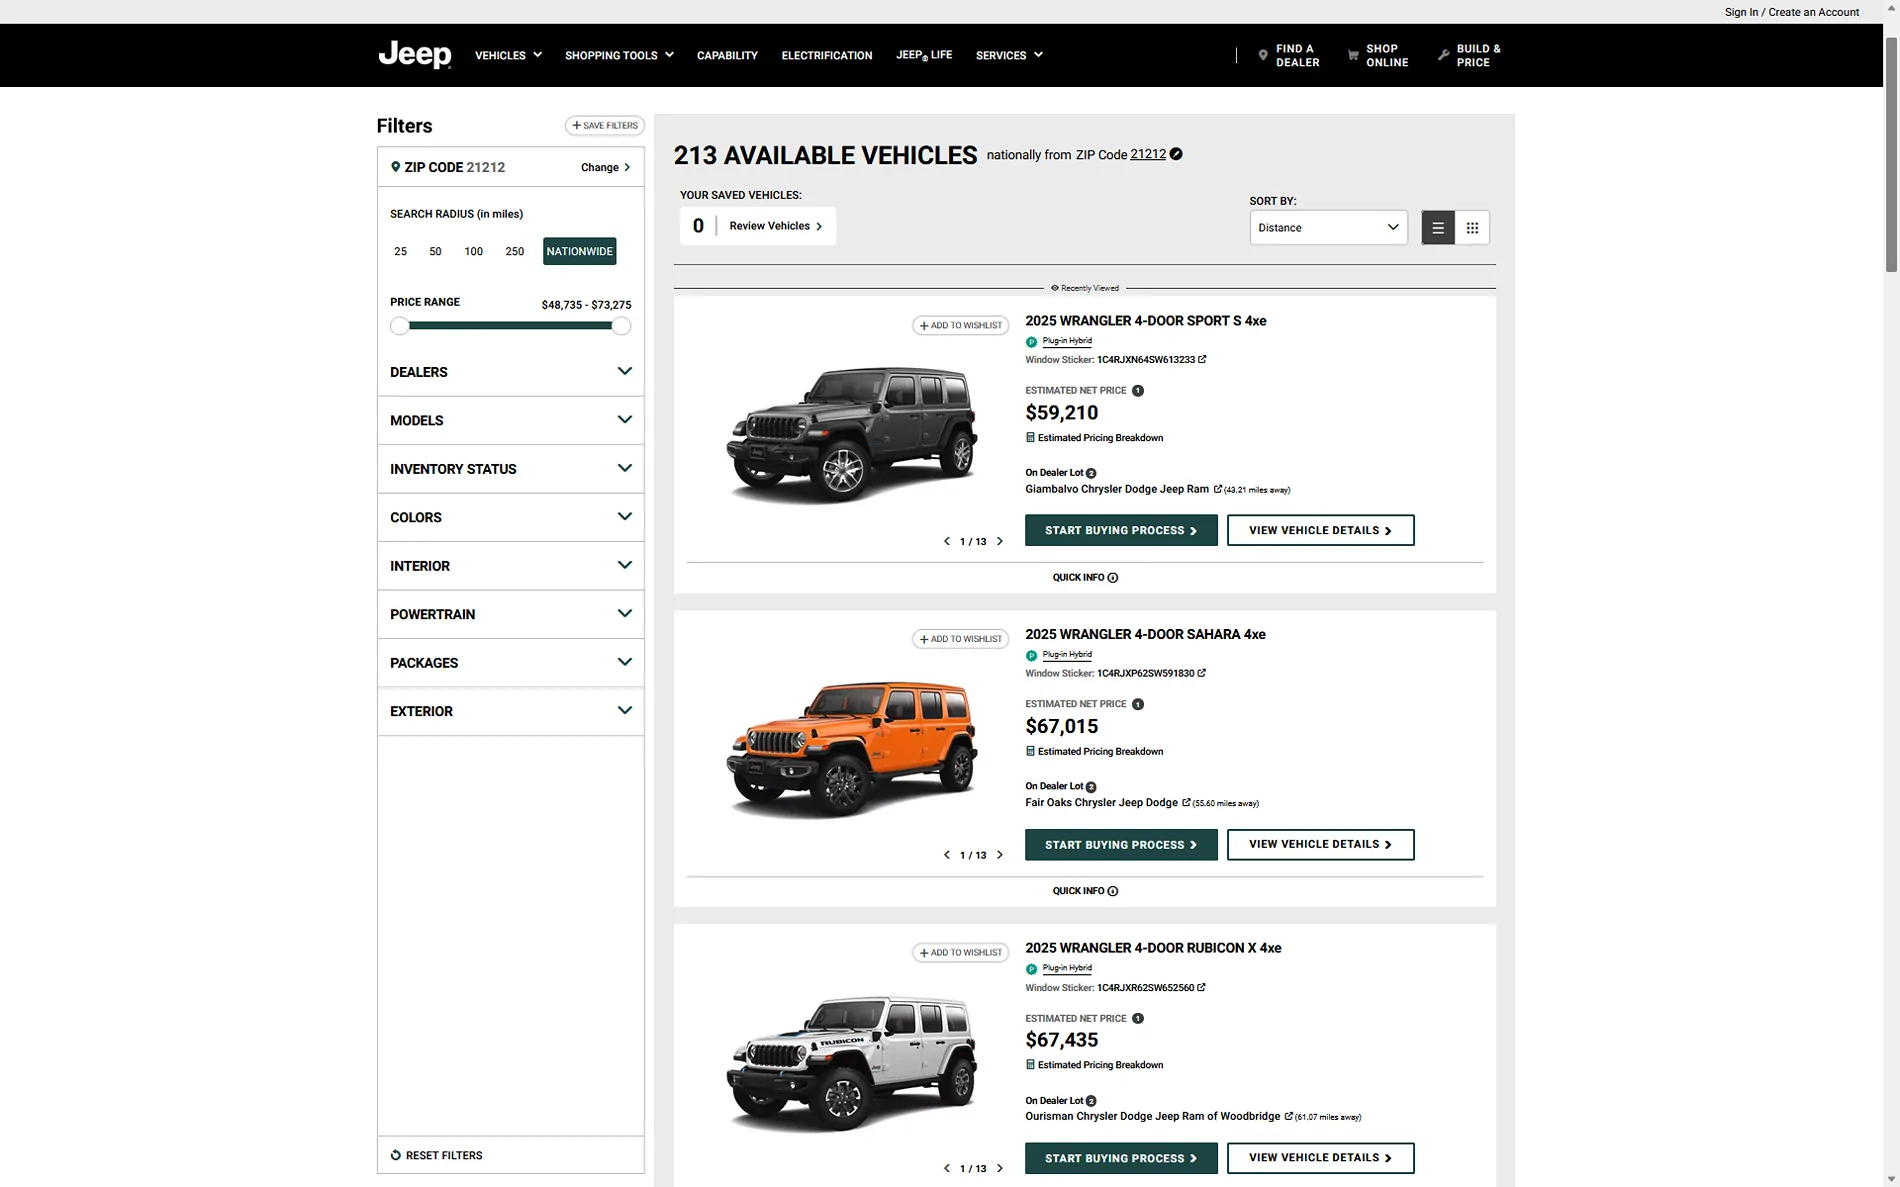Expand the Exterior filter
Screen dimensions: 1900x1187
click(510, 711)
